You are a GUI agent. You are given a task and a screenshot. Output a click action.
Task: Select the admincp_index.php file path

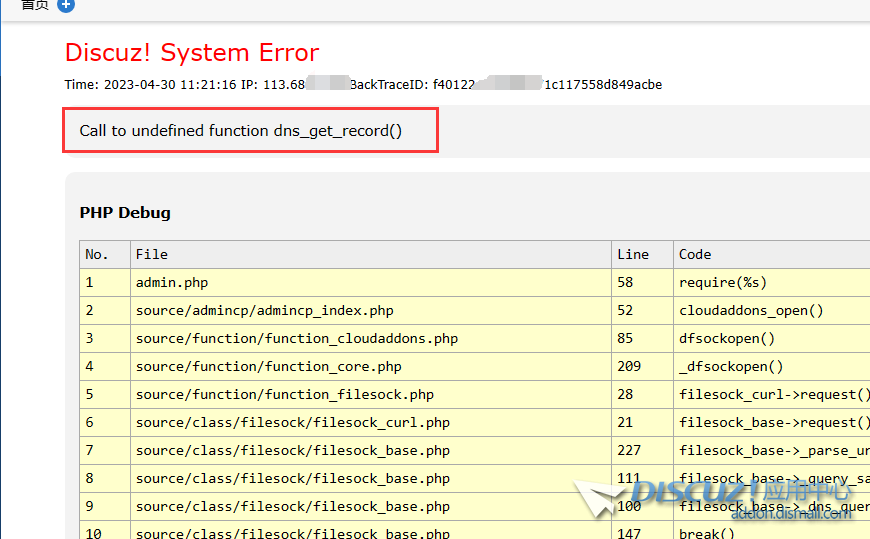(x=265, y=310)
